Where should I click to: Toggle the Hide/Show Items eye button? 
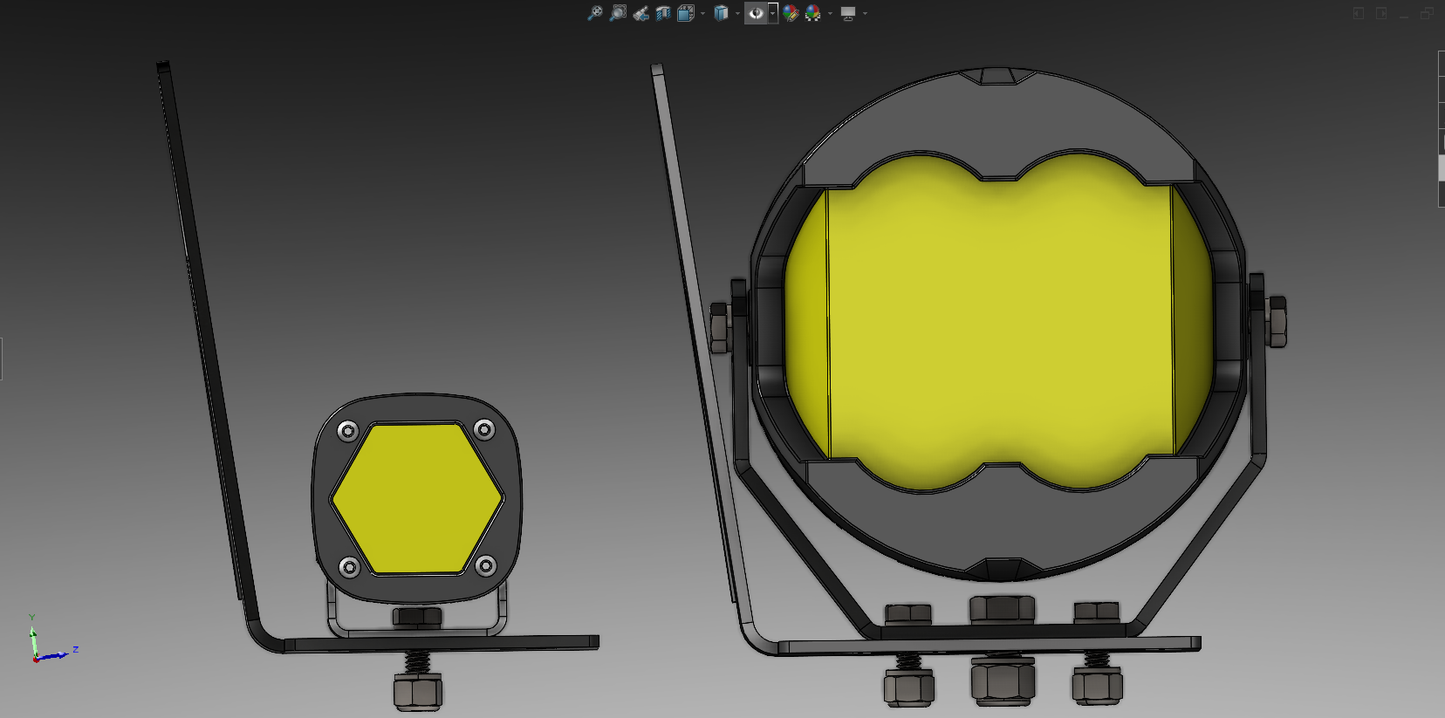756,13
